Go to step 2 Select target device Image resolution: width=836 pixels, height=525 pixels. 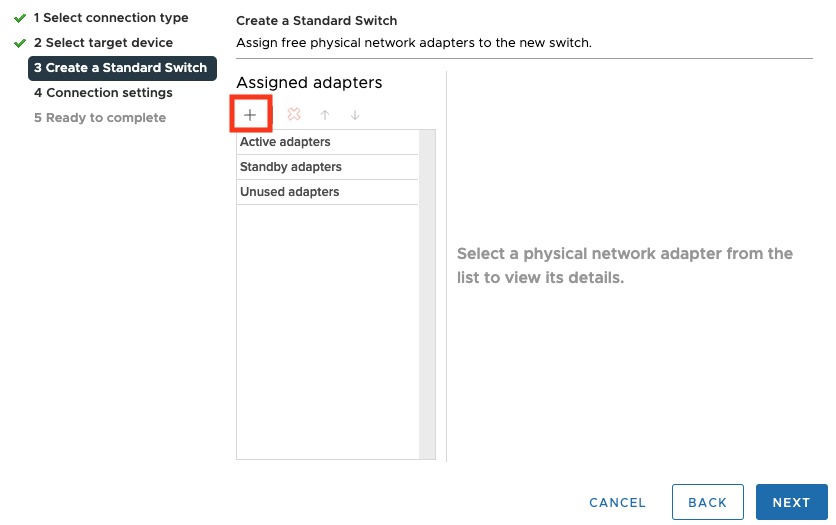pos(103,43)
